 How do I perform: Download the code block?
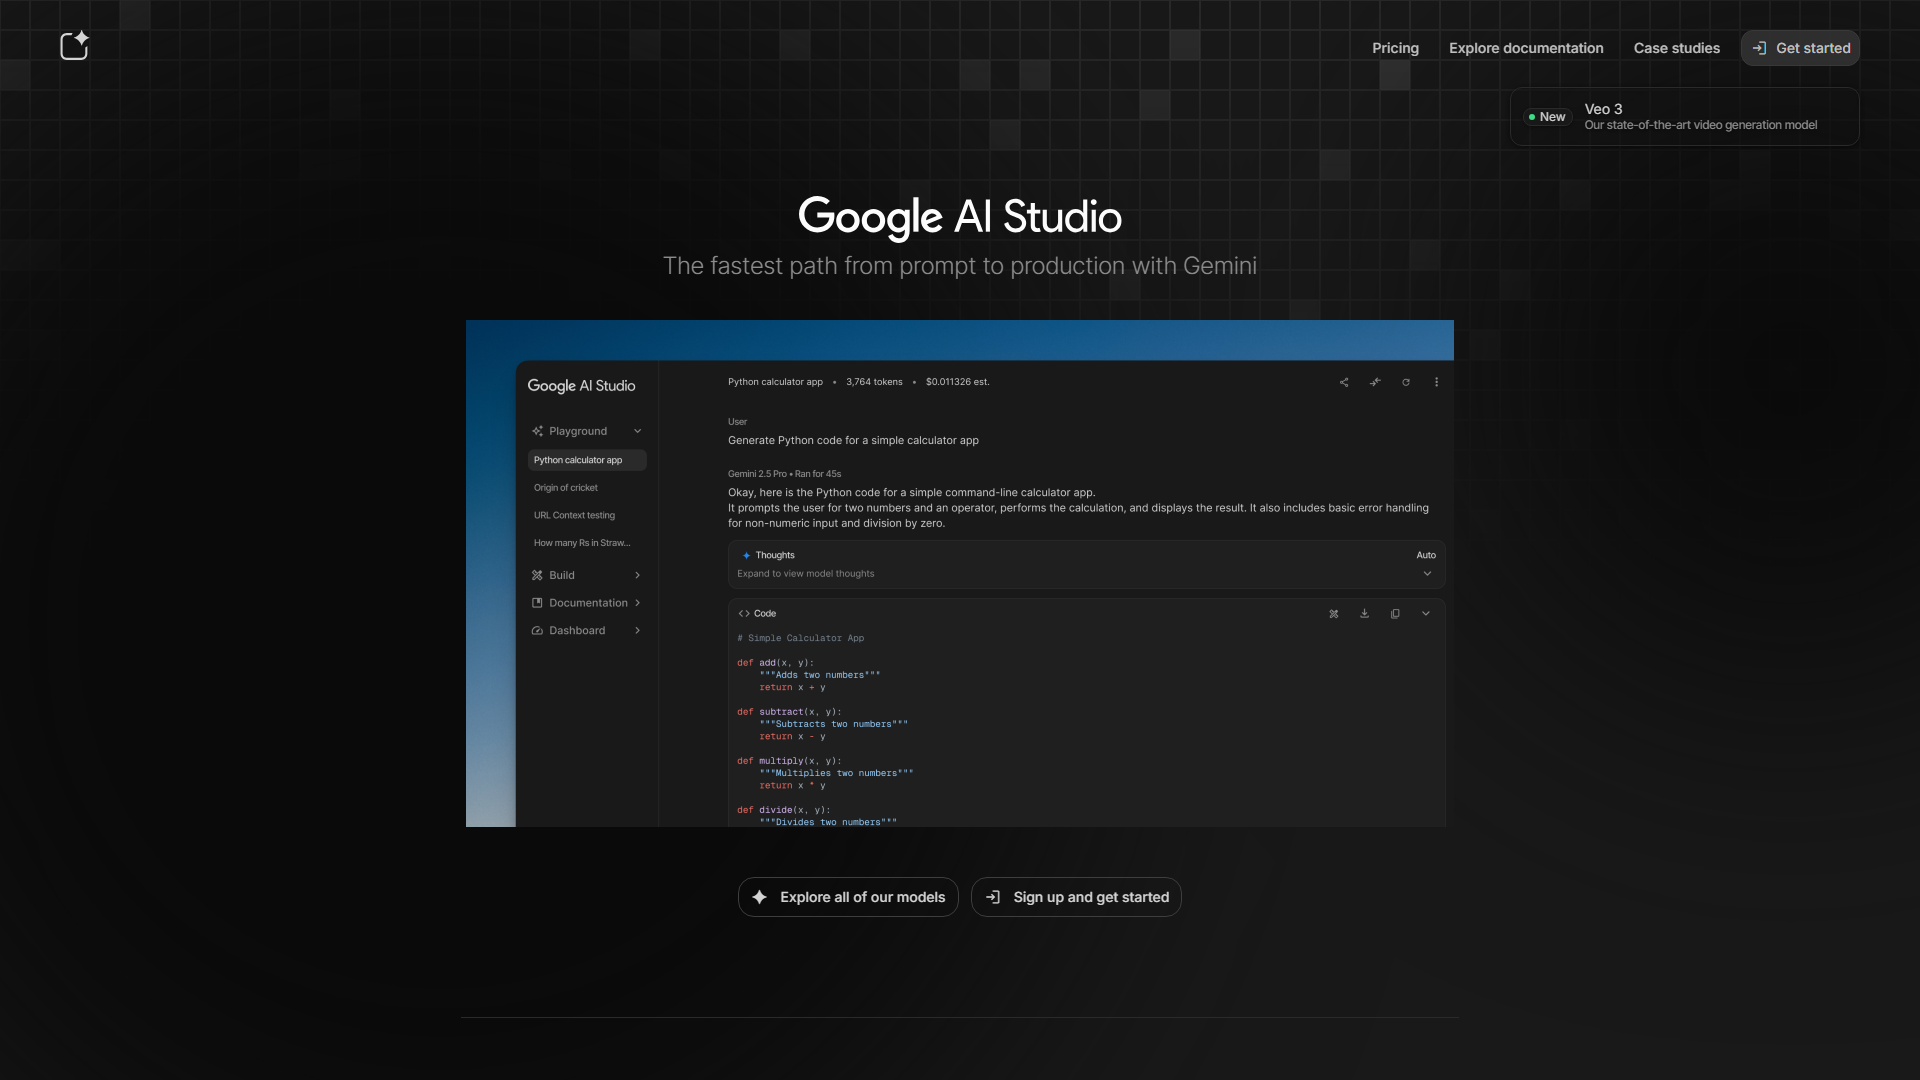click(1364, 614)
